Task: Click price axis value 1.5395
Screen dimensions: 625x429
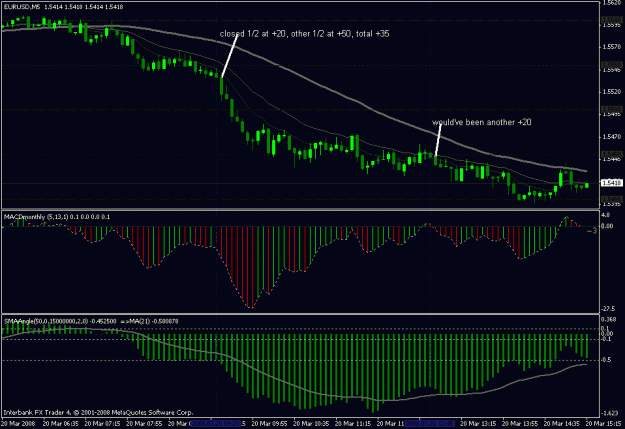Action: pyautogui.click(x=612, y=204)
